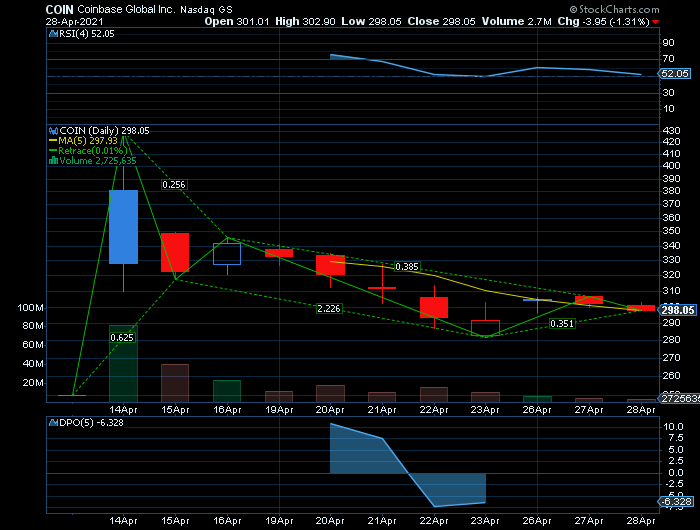
Task: Click the Nasdaq GS exchange label
Action: pyautogui.click(x=206, y=10)
